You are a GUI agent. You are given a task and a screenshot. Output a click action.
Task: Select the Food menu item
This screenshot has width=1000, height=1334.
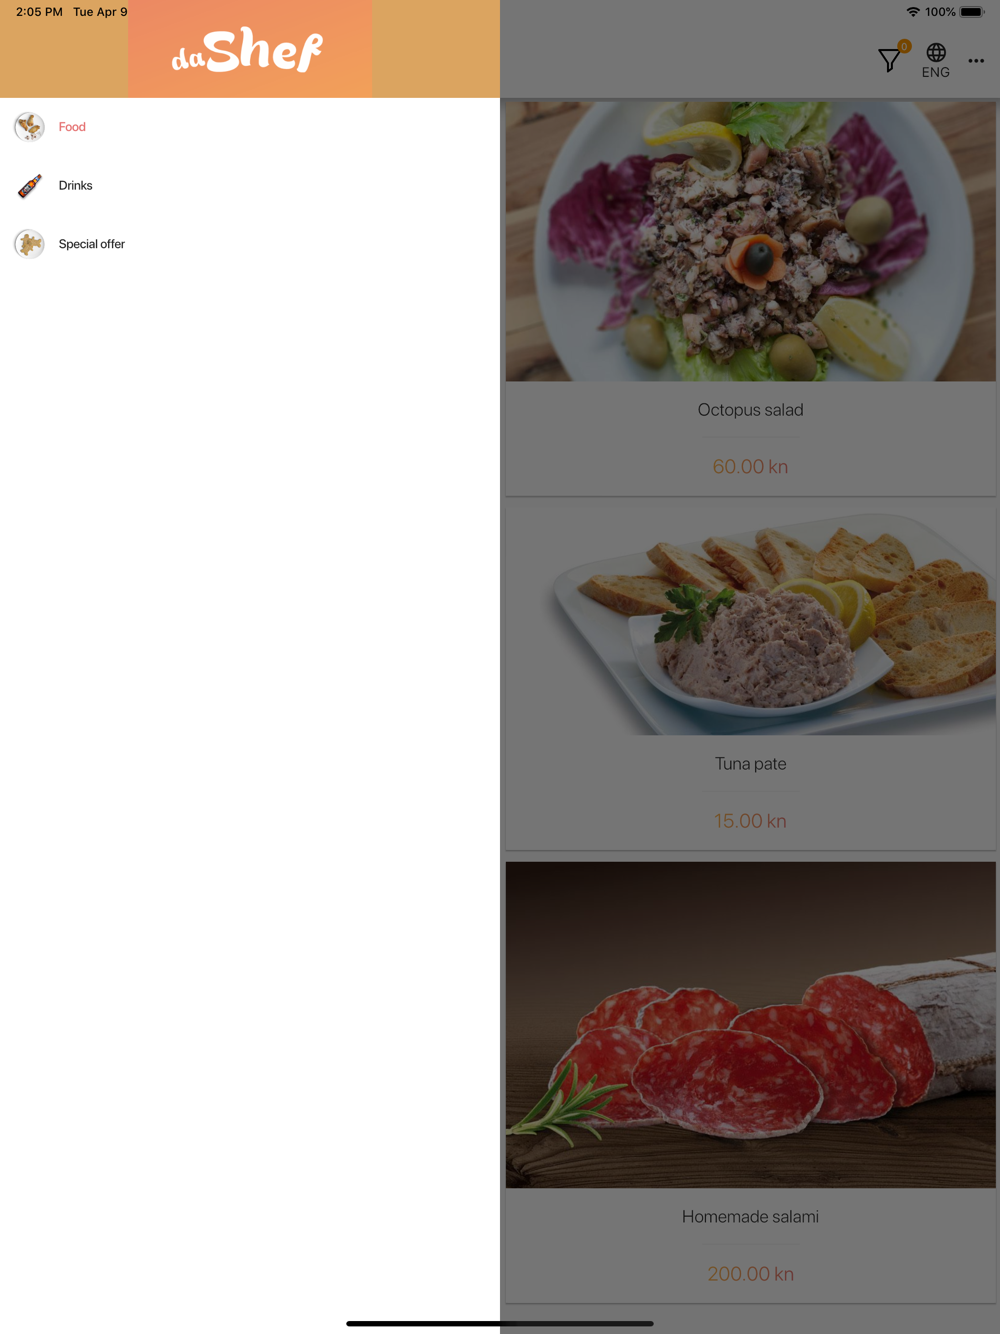[250, 127]
